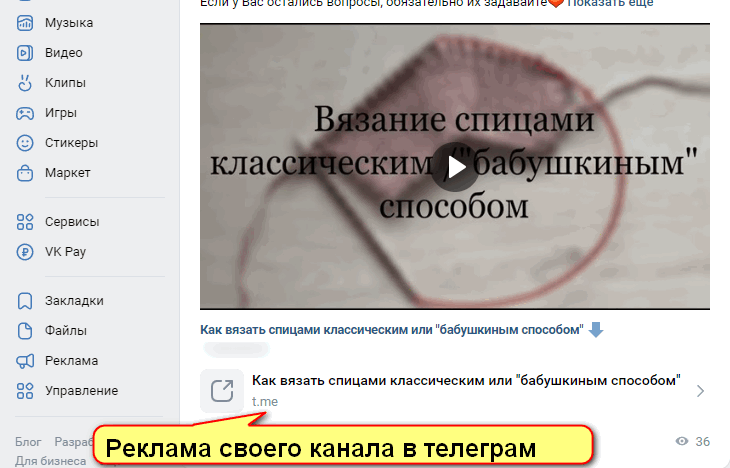Open the Видео video icon
Screen dimensions: 730x468
click(25, 53)
